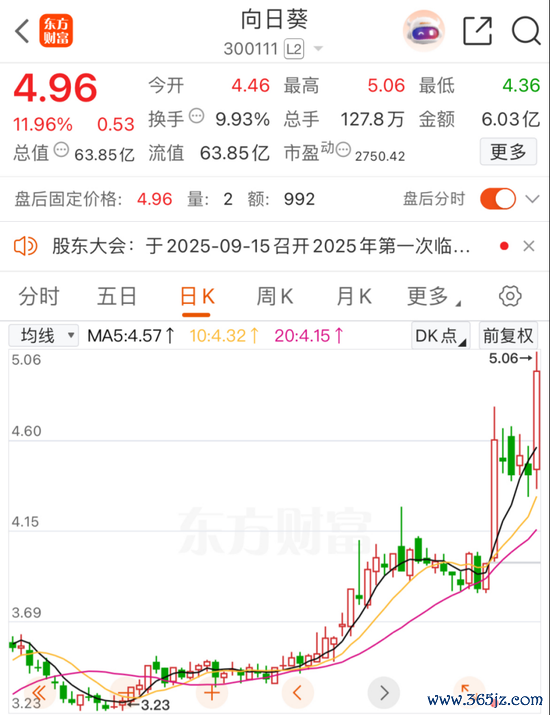Open the search magnifier icon
550x715 pixels.
pos(526,31)
